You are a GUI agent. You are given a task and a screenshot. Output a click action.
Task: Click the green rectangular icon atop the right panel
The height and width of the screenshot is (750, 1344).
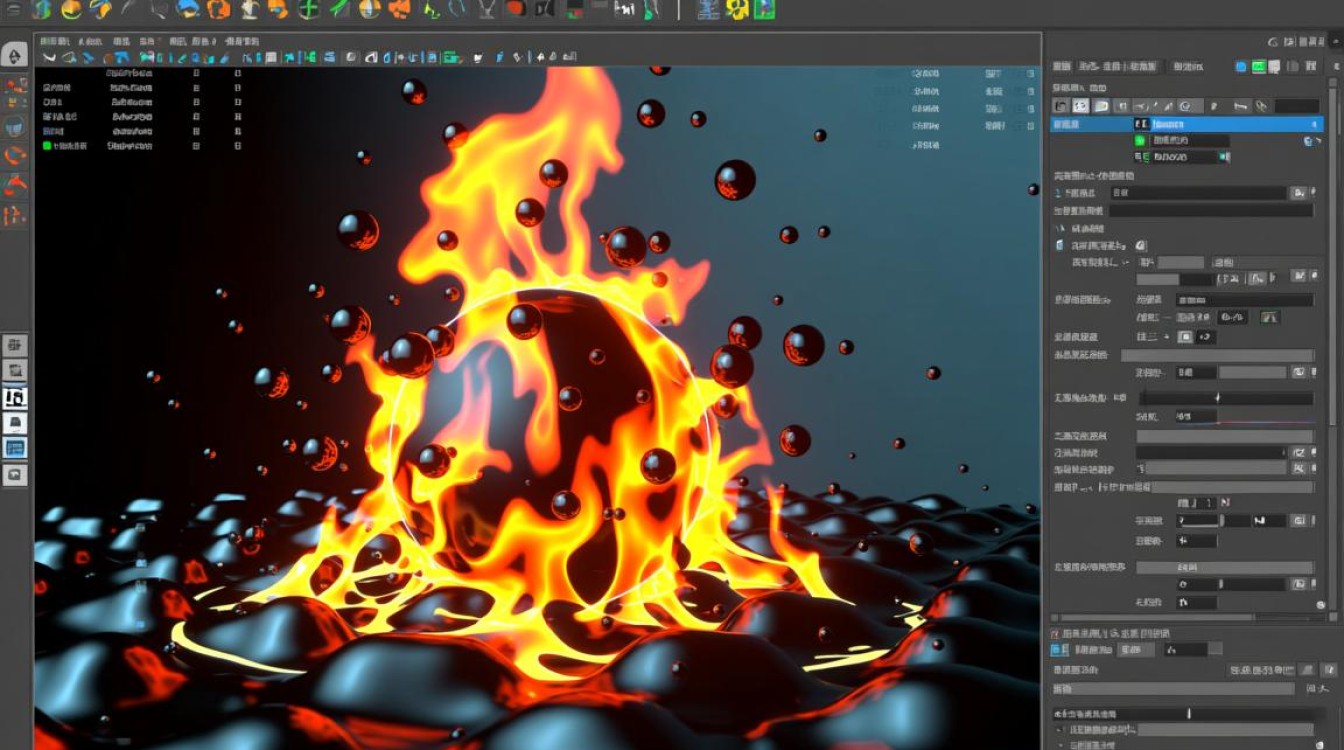[1259, 66]
